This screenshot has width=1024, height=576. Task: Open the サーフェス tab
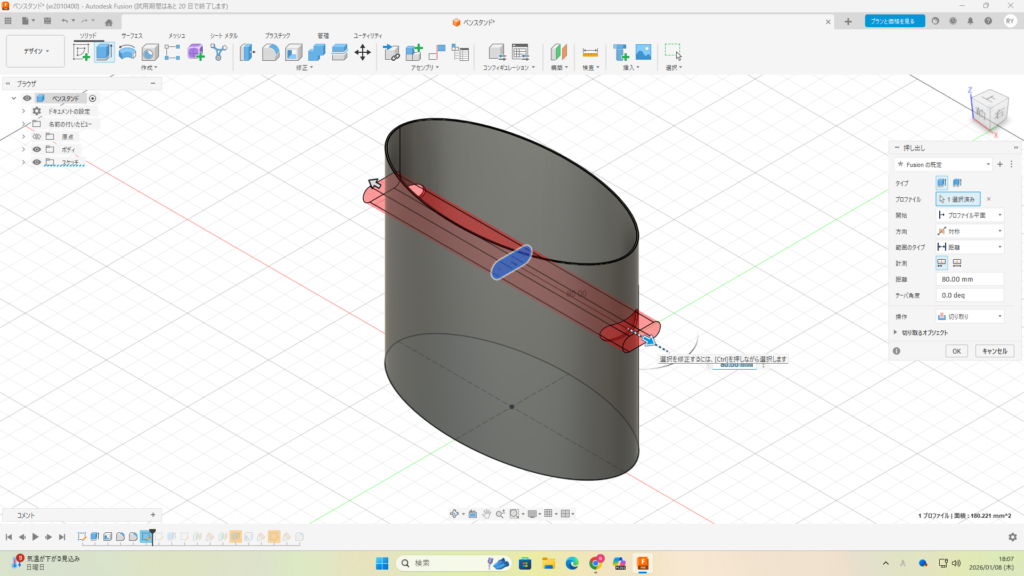pos(132,35)
